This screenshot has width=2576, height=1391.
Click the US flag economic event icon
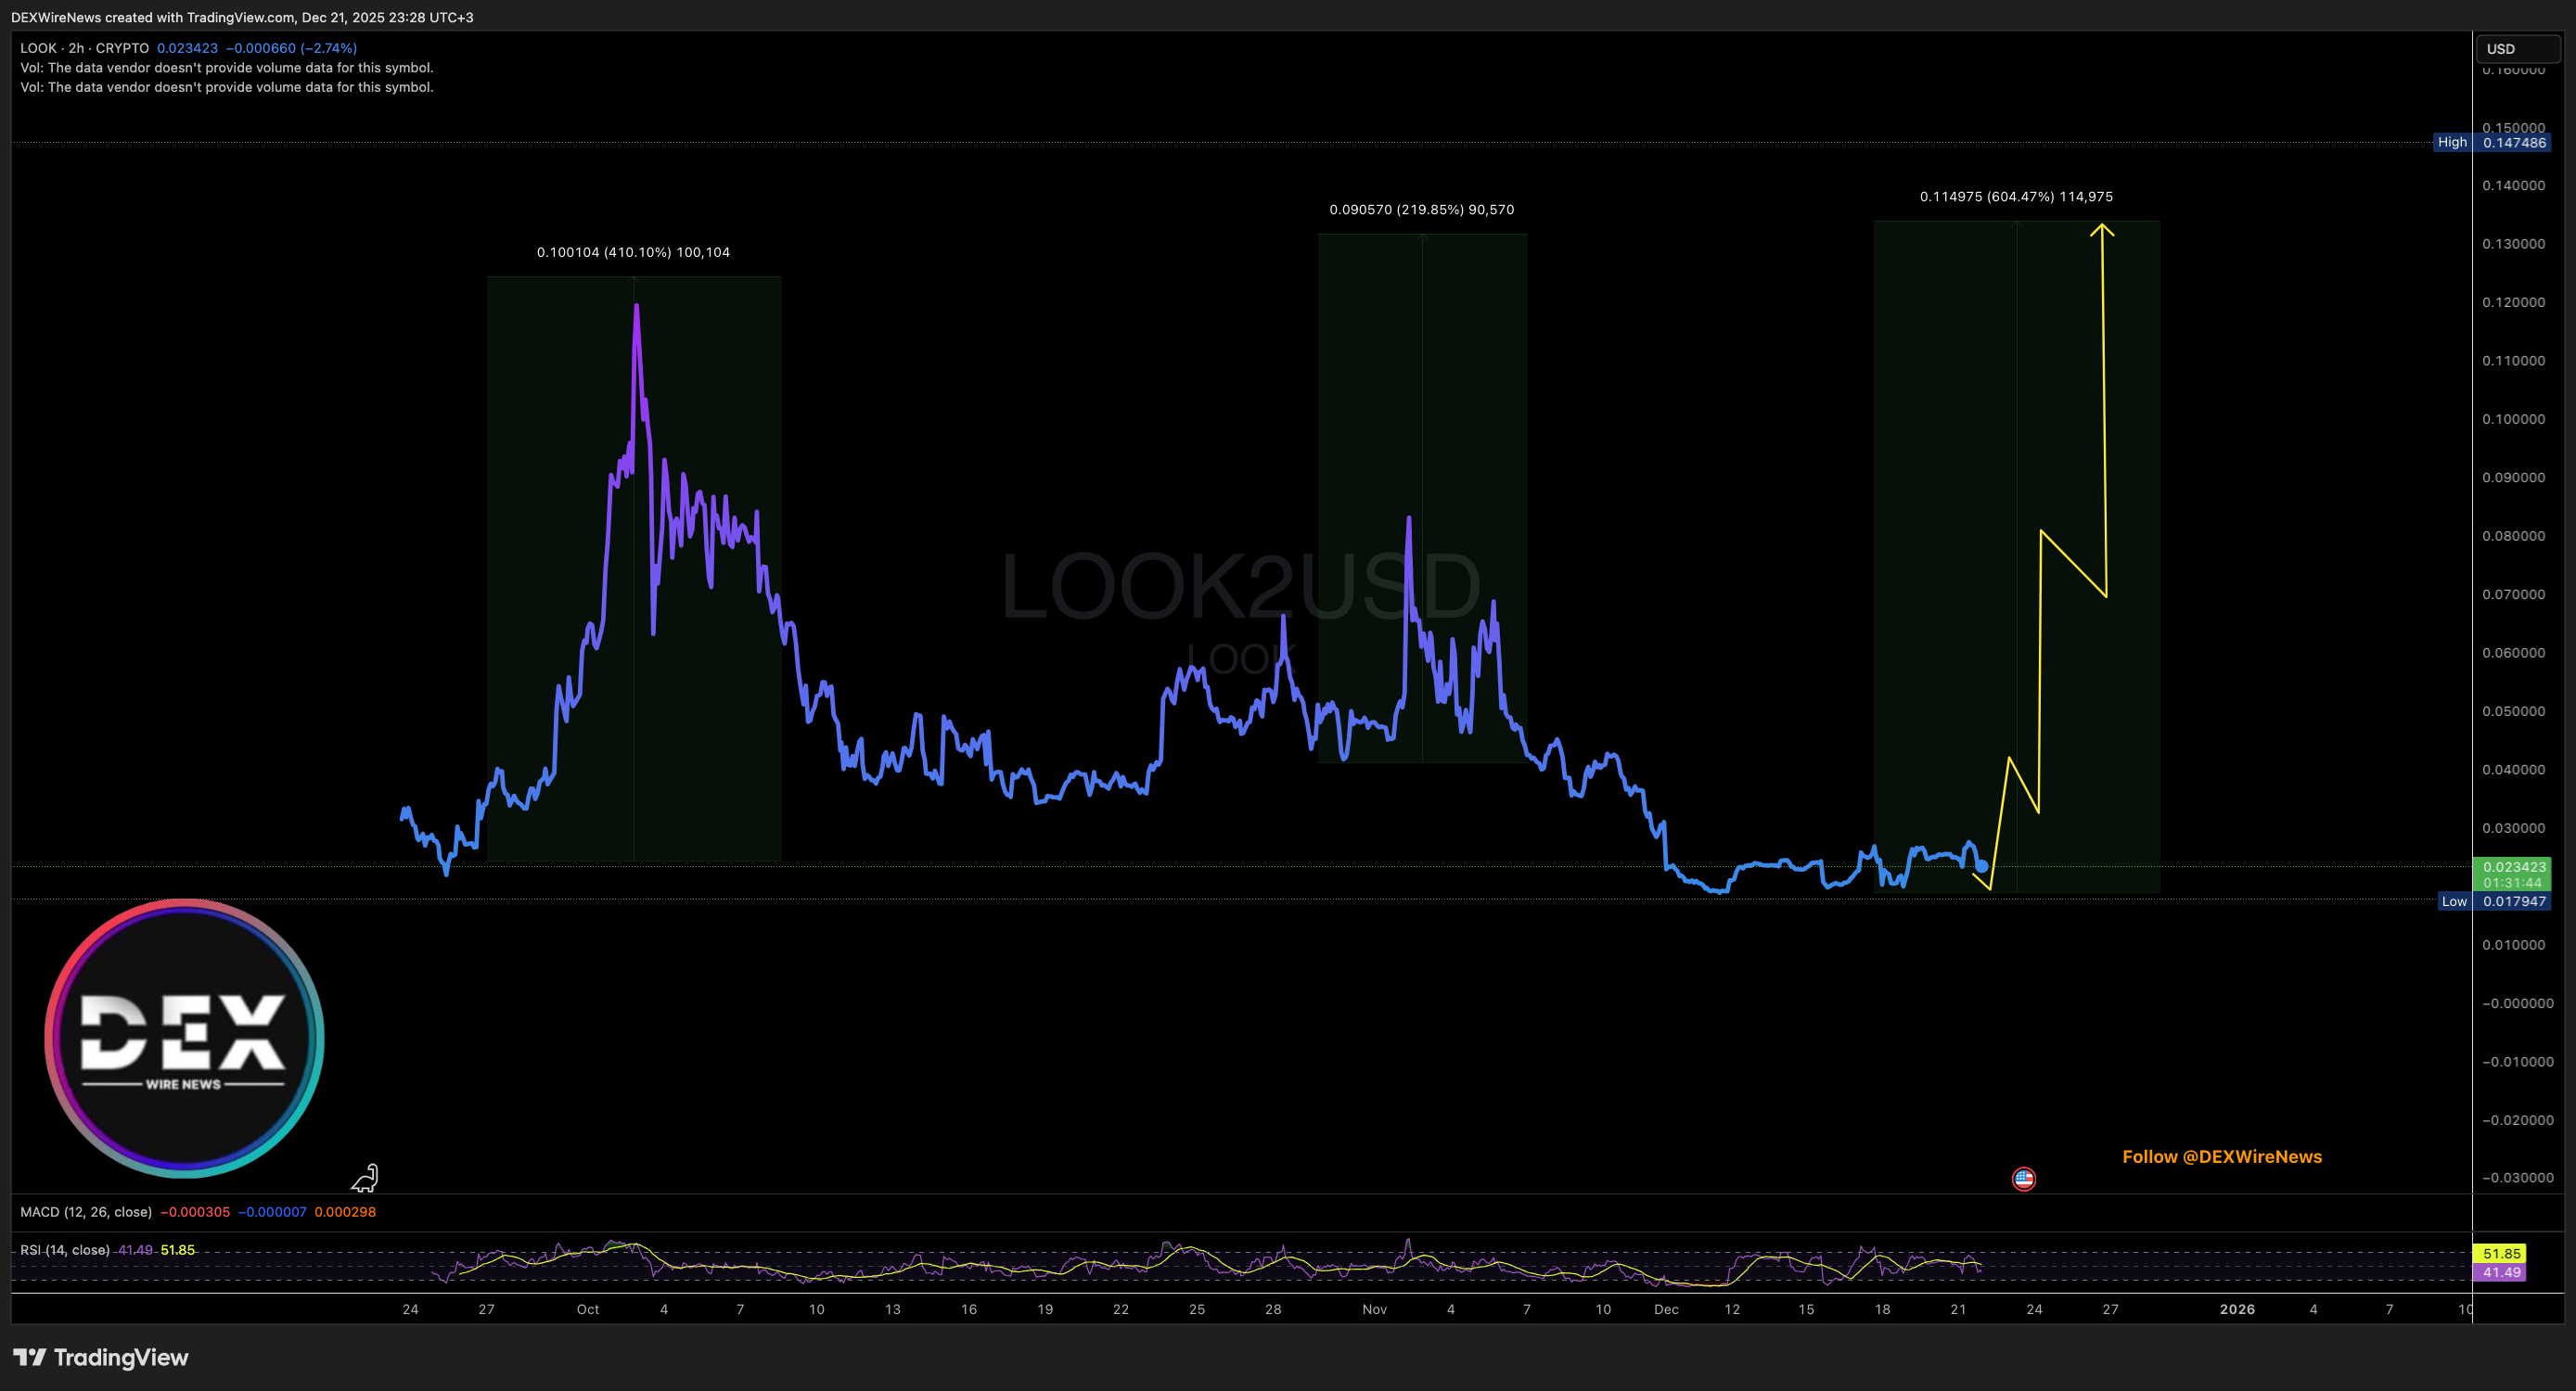(2023, 1179)
